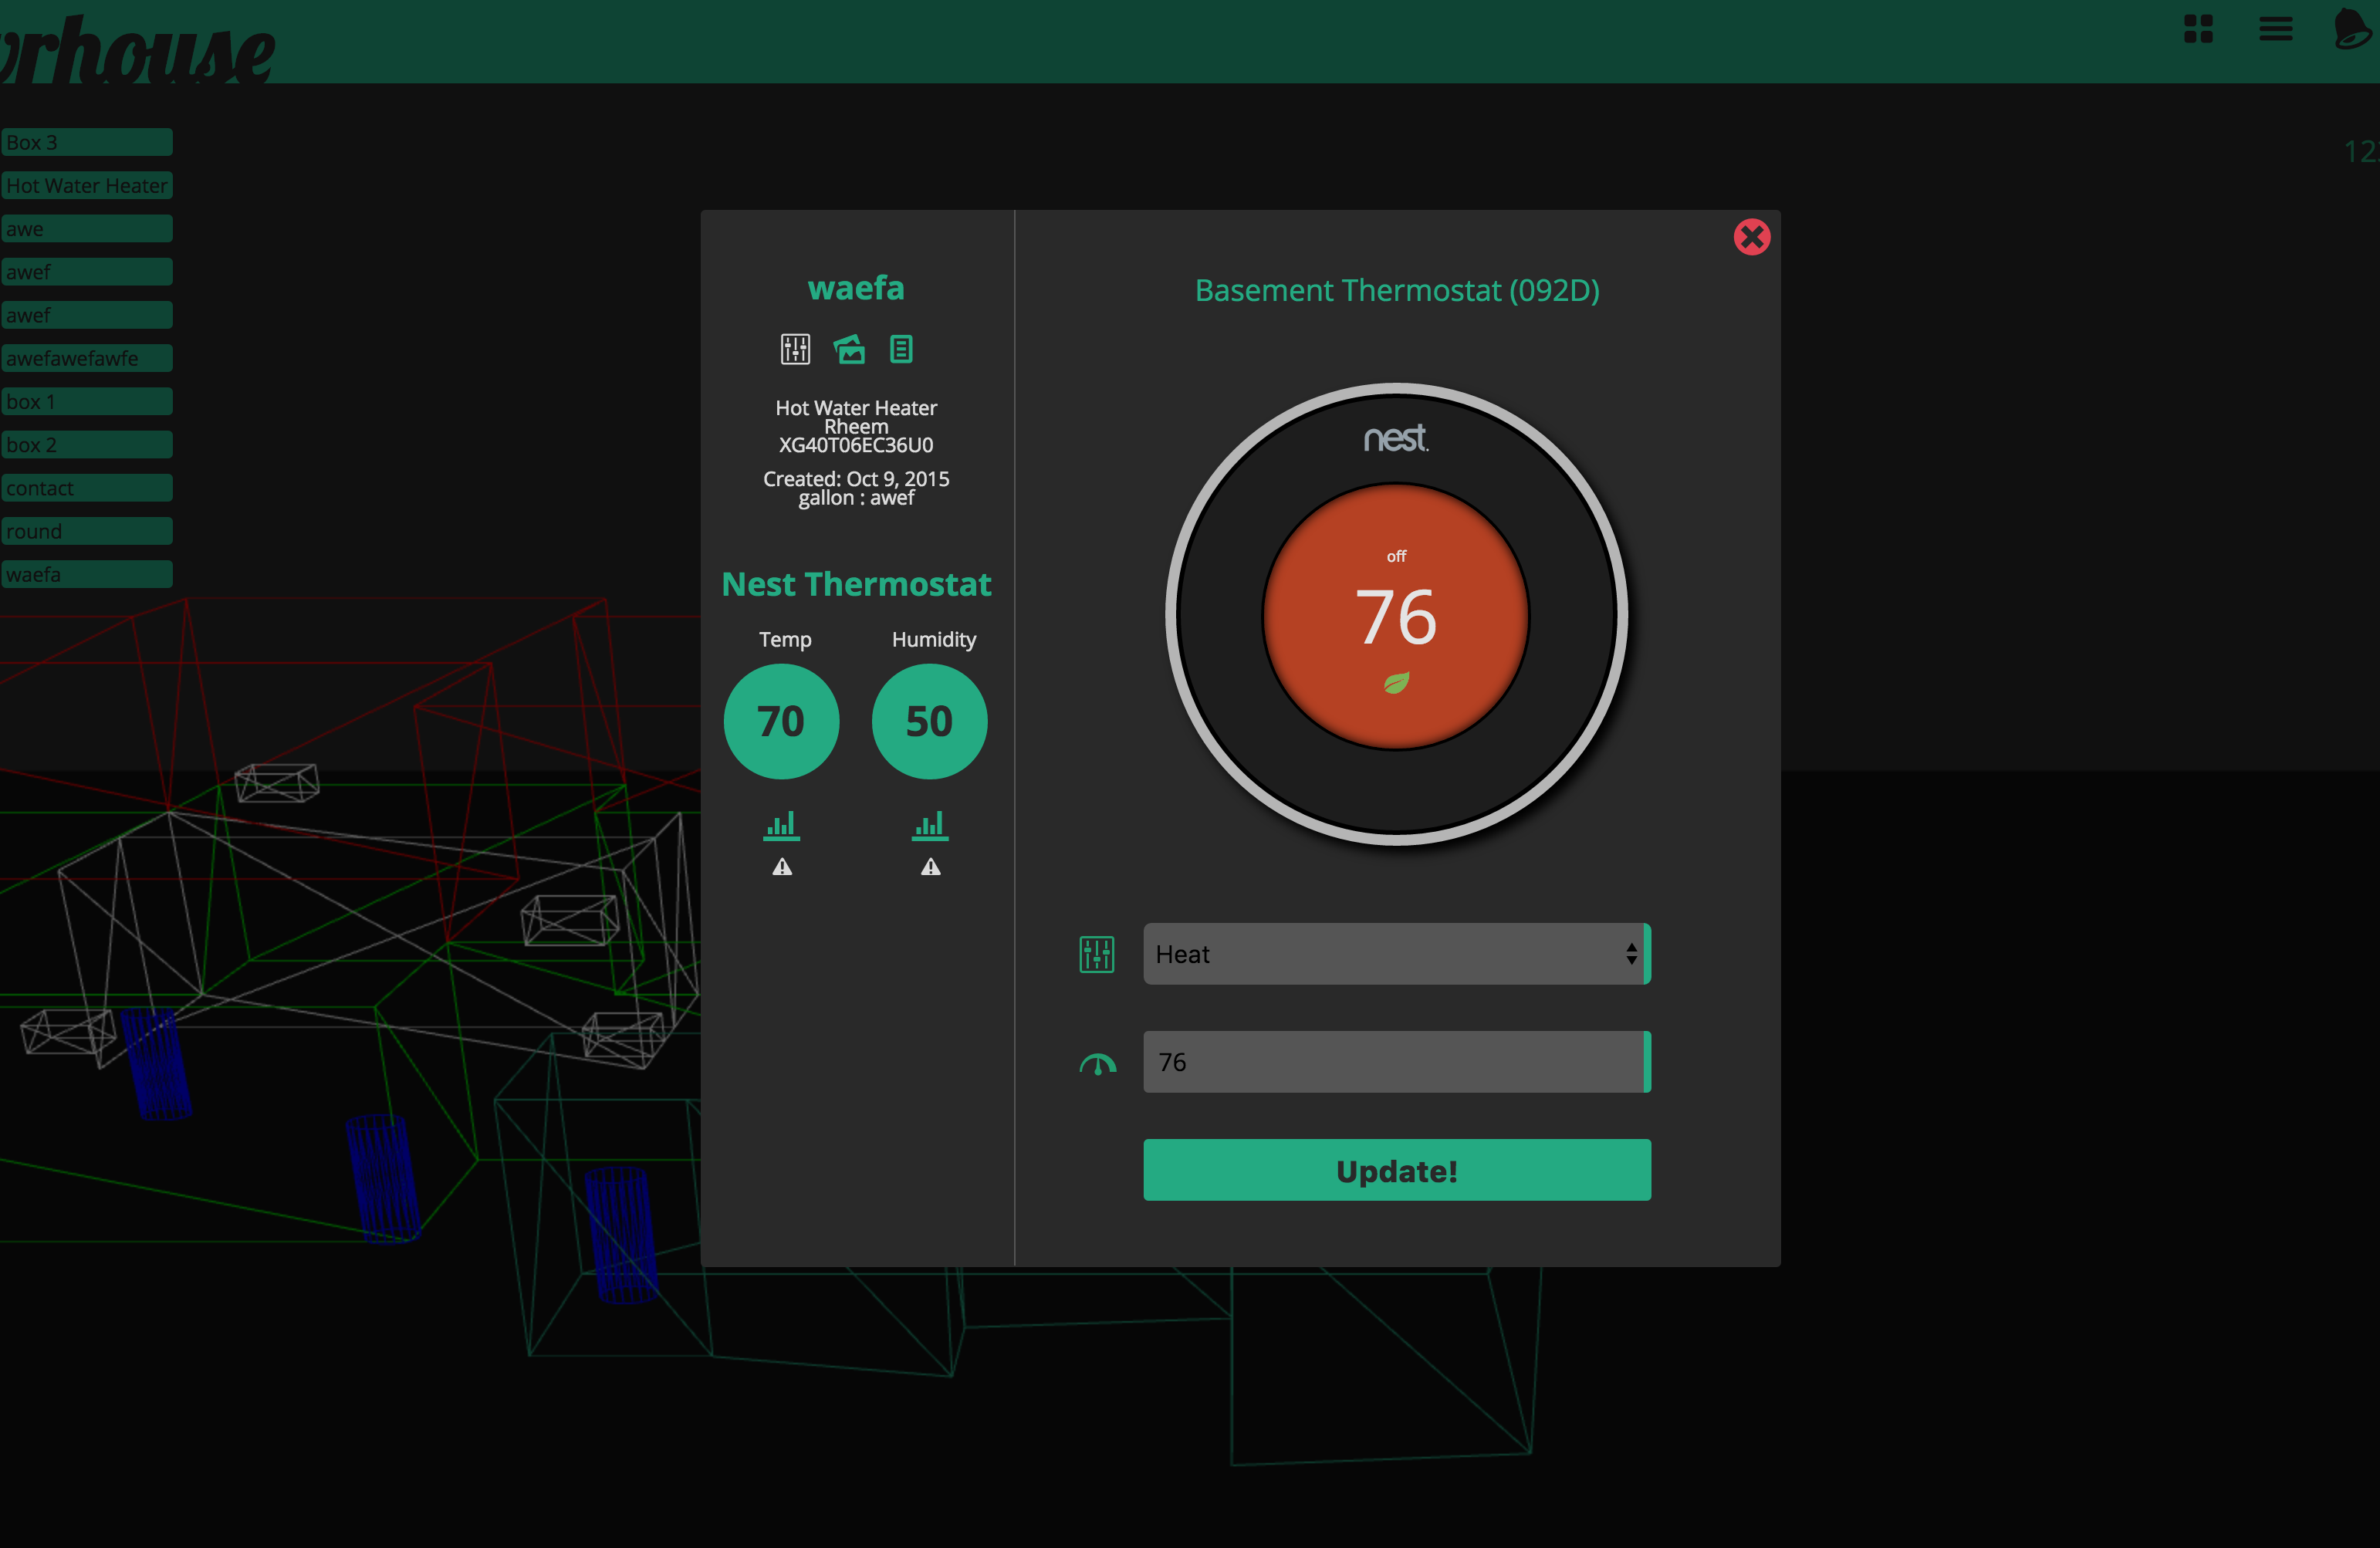Click the Nest Thermostat heading
Viewport: 2380px width, 1548px height.
856,584
